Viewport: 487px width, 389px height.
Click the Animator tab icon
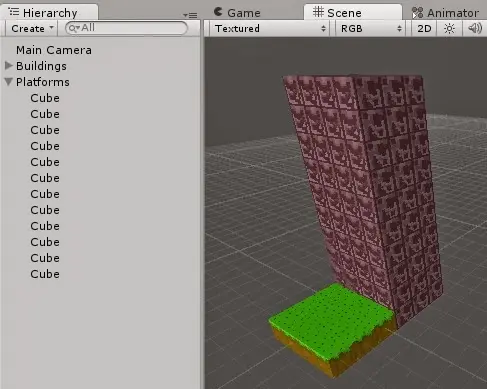point(417,13)
